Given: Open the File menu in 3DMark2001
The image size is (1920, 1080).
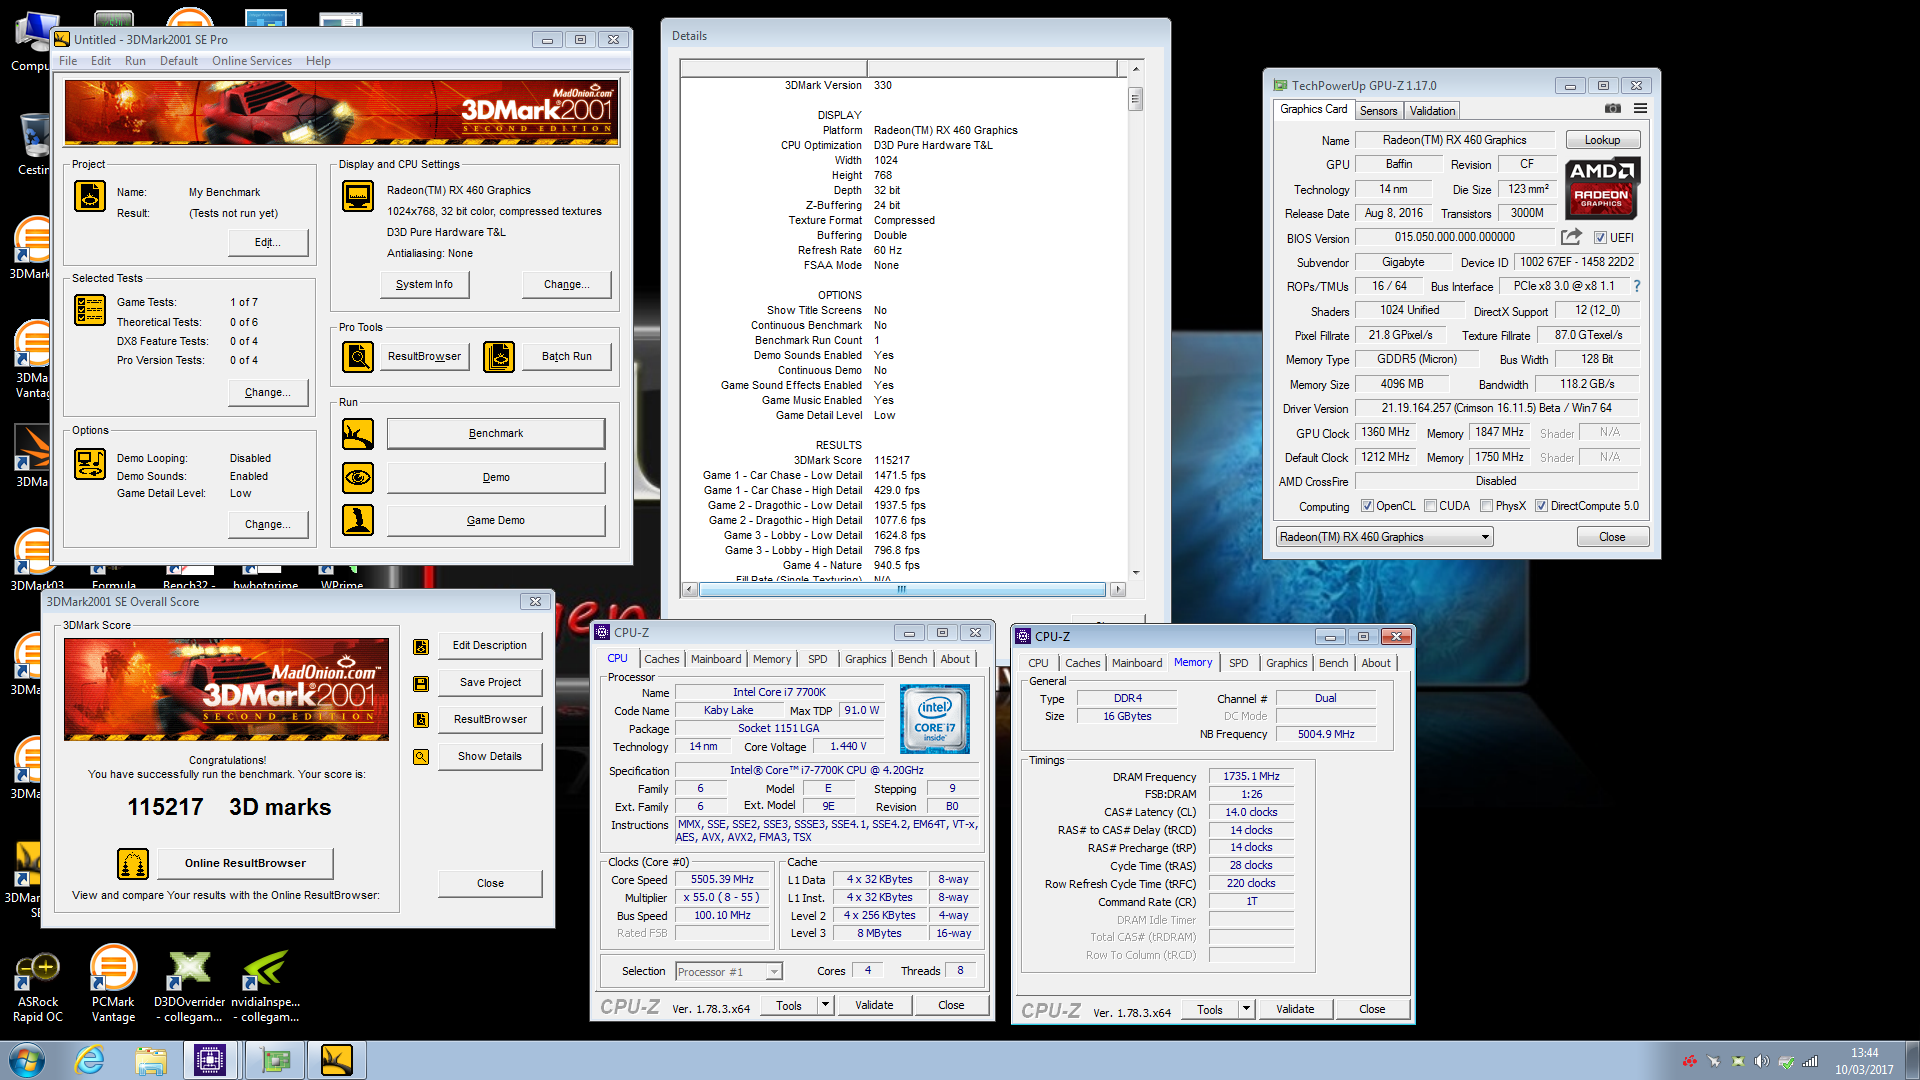Looking at the screenshot, I should 68,61.
